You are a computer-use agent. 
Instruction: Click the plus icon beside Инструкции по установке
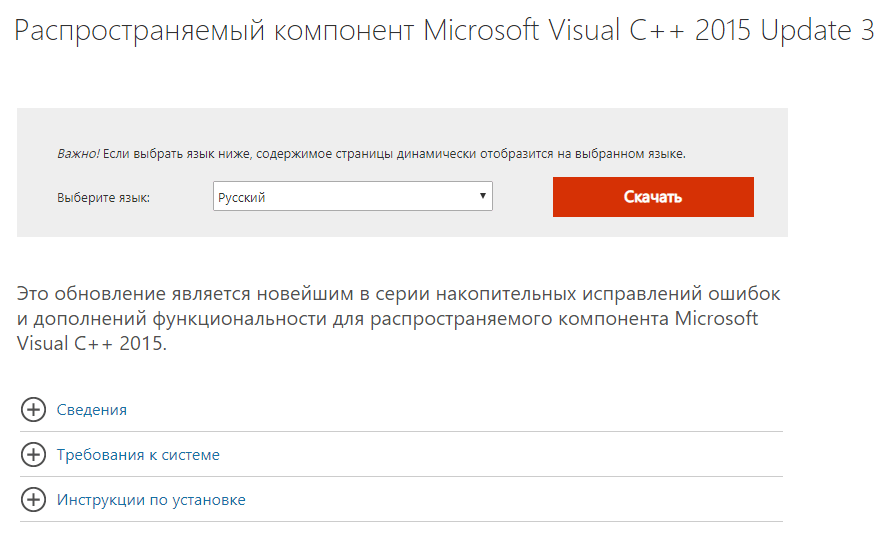tap(33, 500)
